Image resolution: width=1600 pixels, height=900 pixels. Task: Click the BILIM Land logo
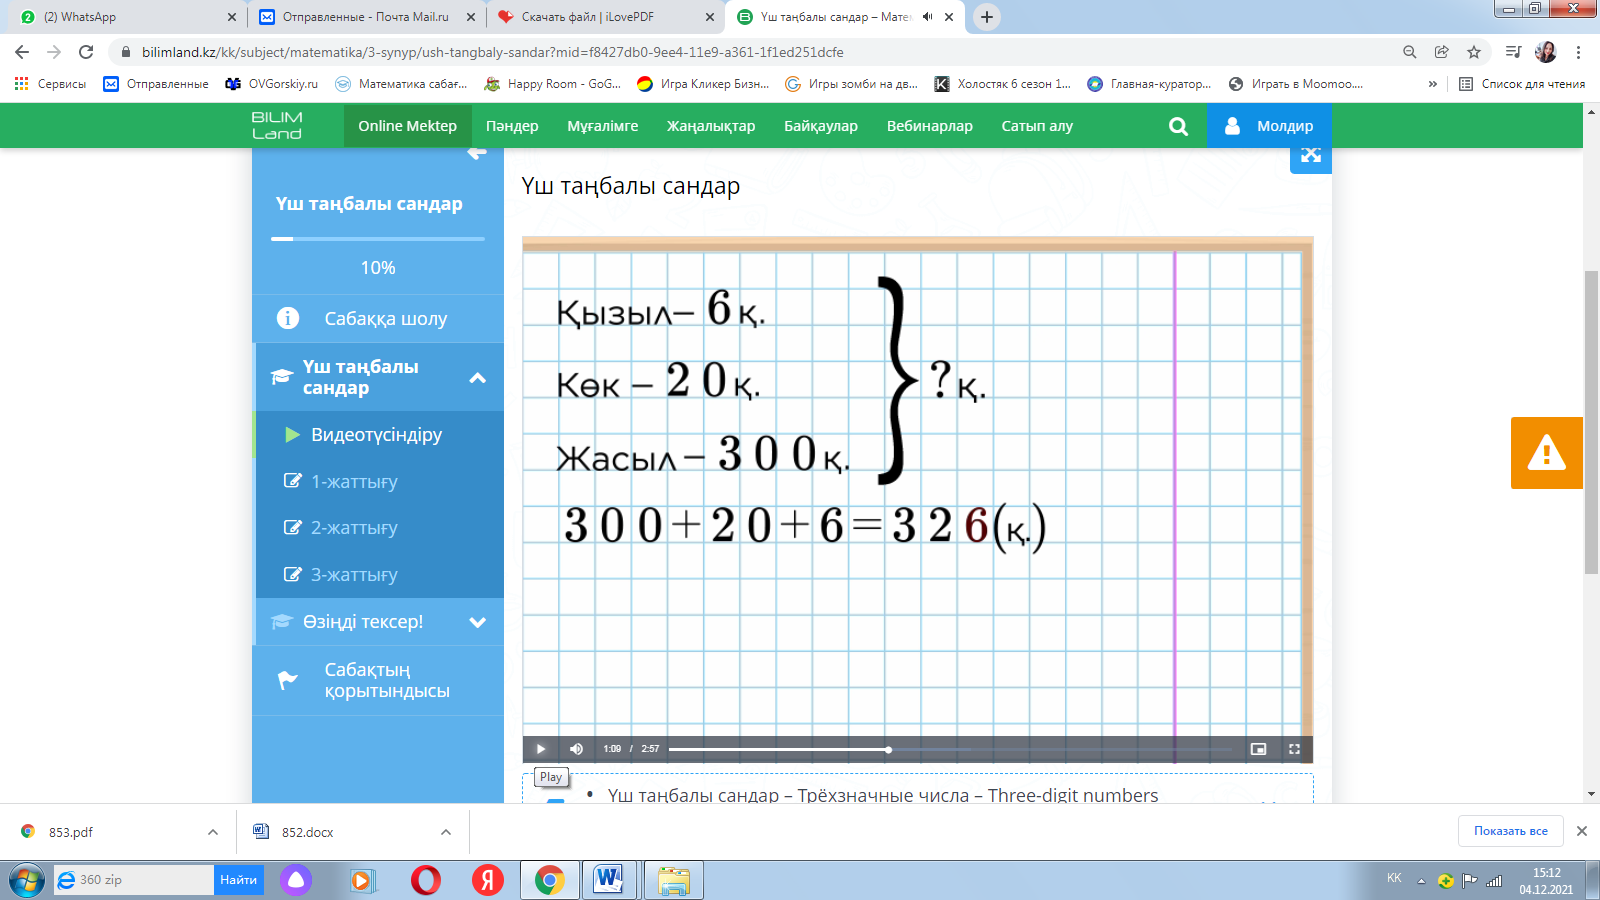click(x=277, y=126)
